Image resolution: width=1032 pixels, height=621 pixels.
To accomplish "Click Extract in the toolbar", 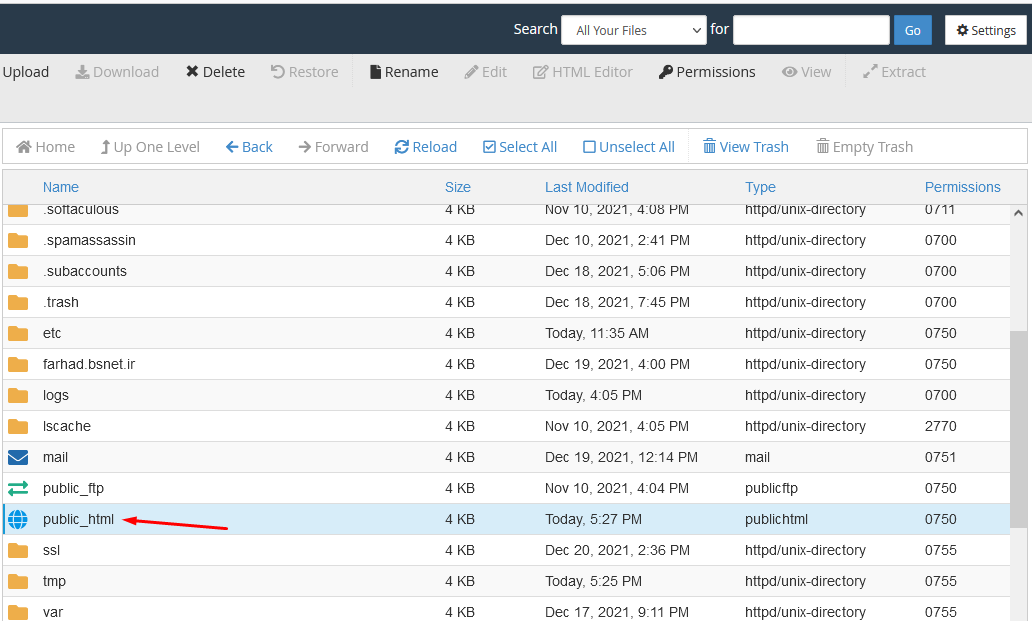I will tap(894, 72).
